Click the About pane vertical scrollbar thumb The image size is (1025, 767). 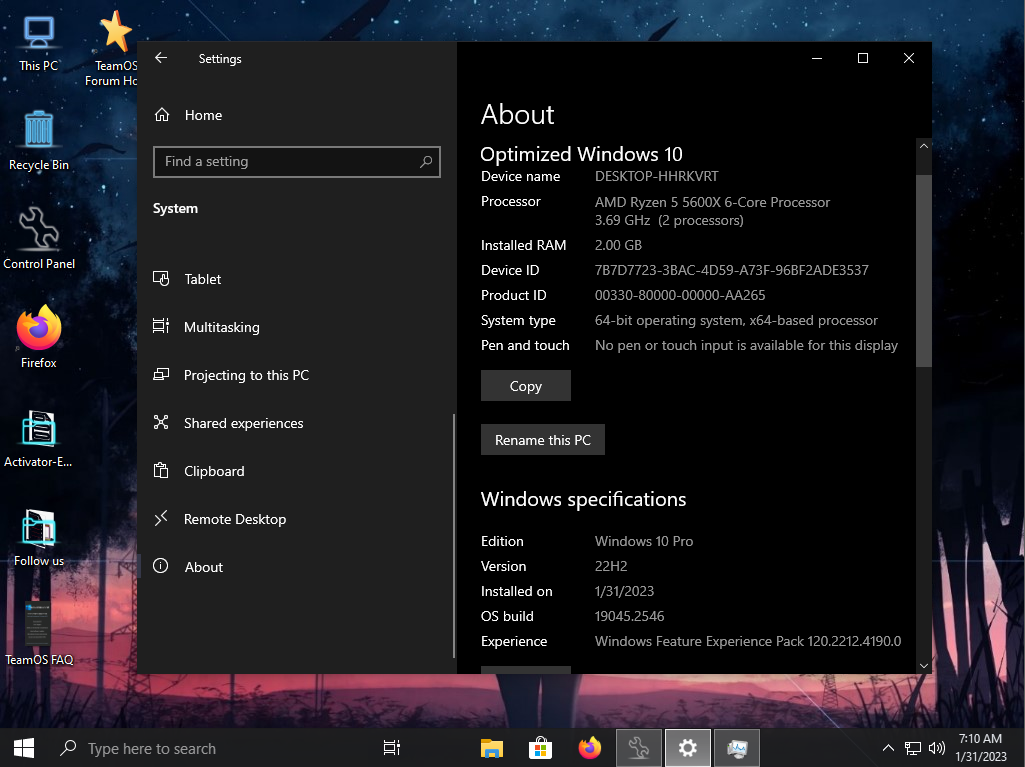coord(924,270)
